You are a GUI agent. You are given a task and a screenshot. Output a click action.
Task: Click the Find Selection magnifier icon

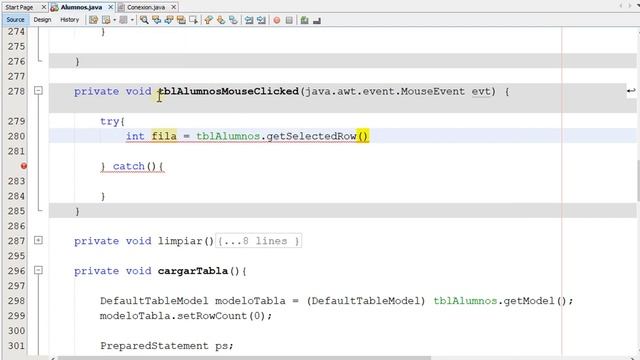(144, 20)
